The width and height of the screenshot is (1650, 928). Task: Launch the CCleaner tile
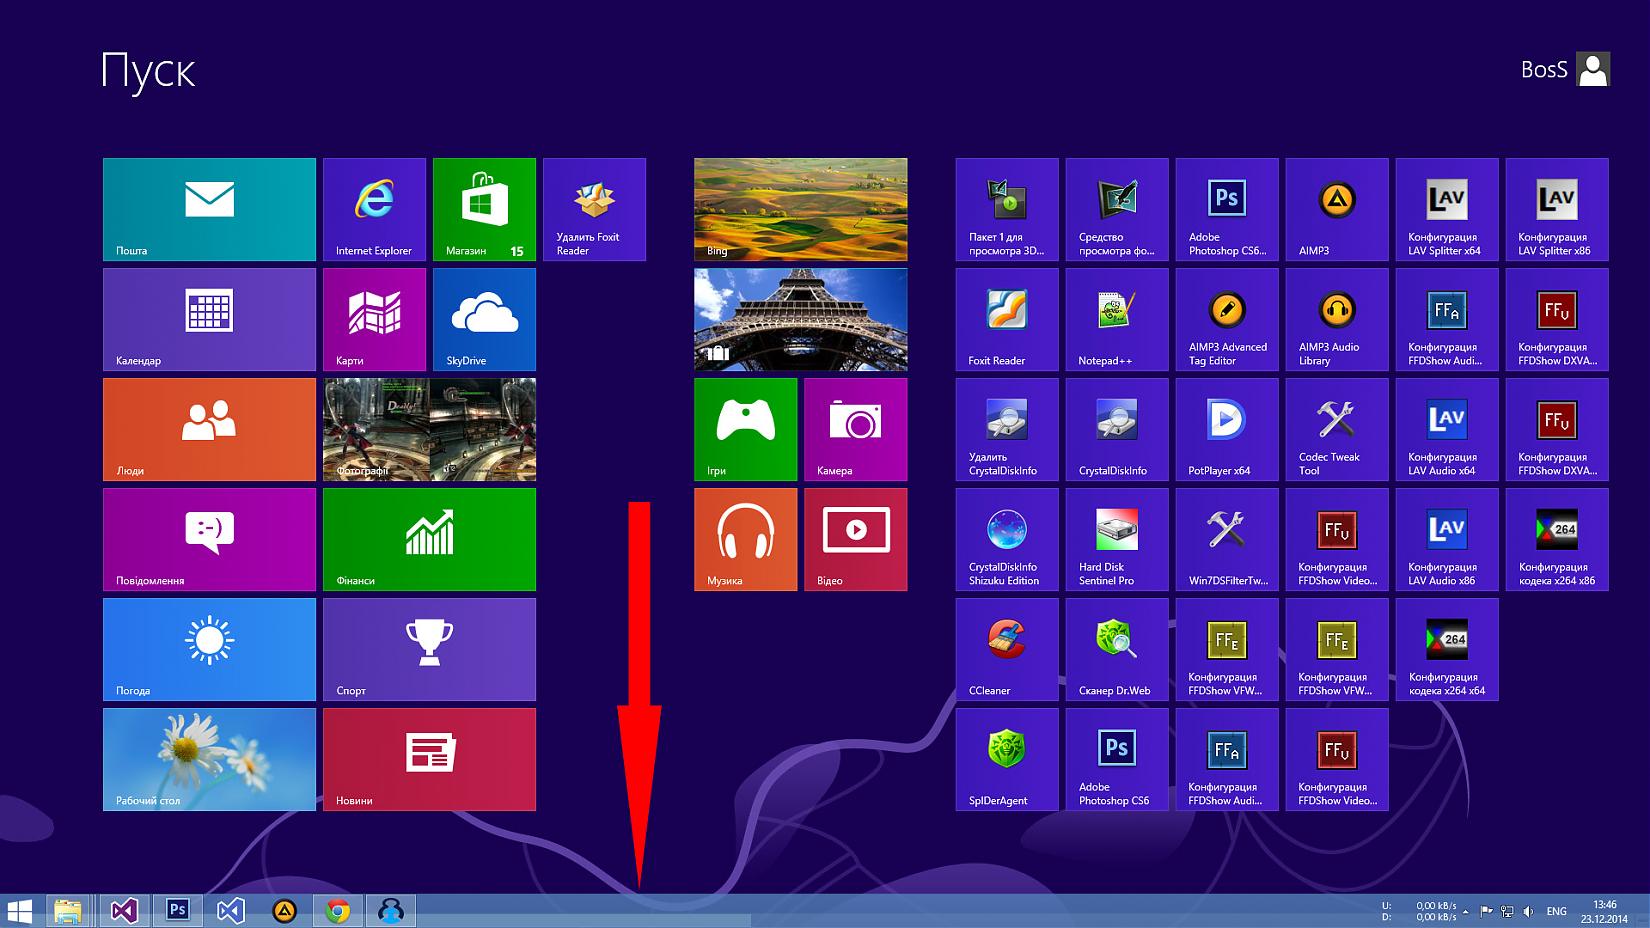point(1007,649)
